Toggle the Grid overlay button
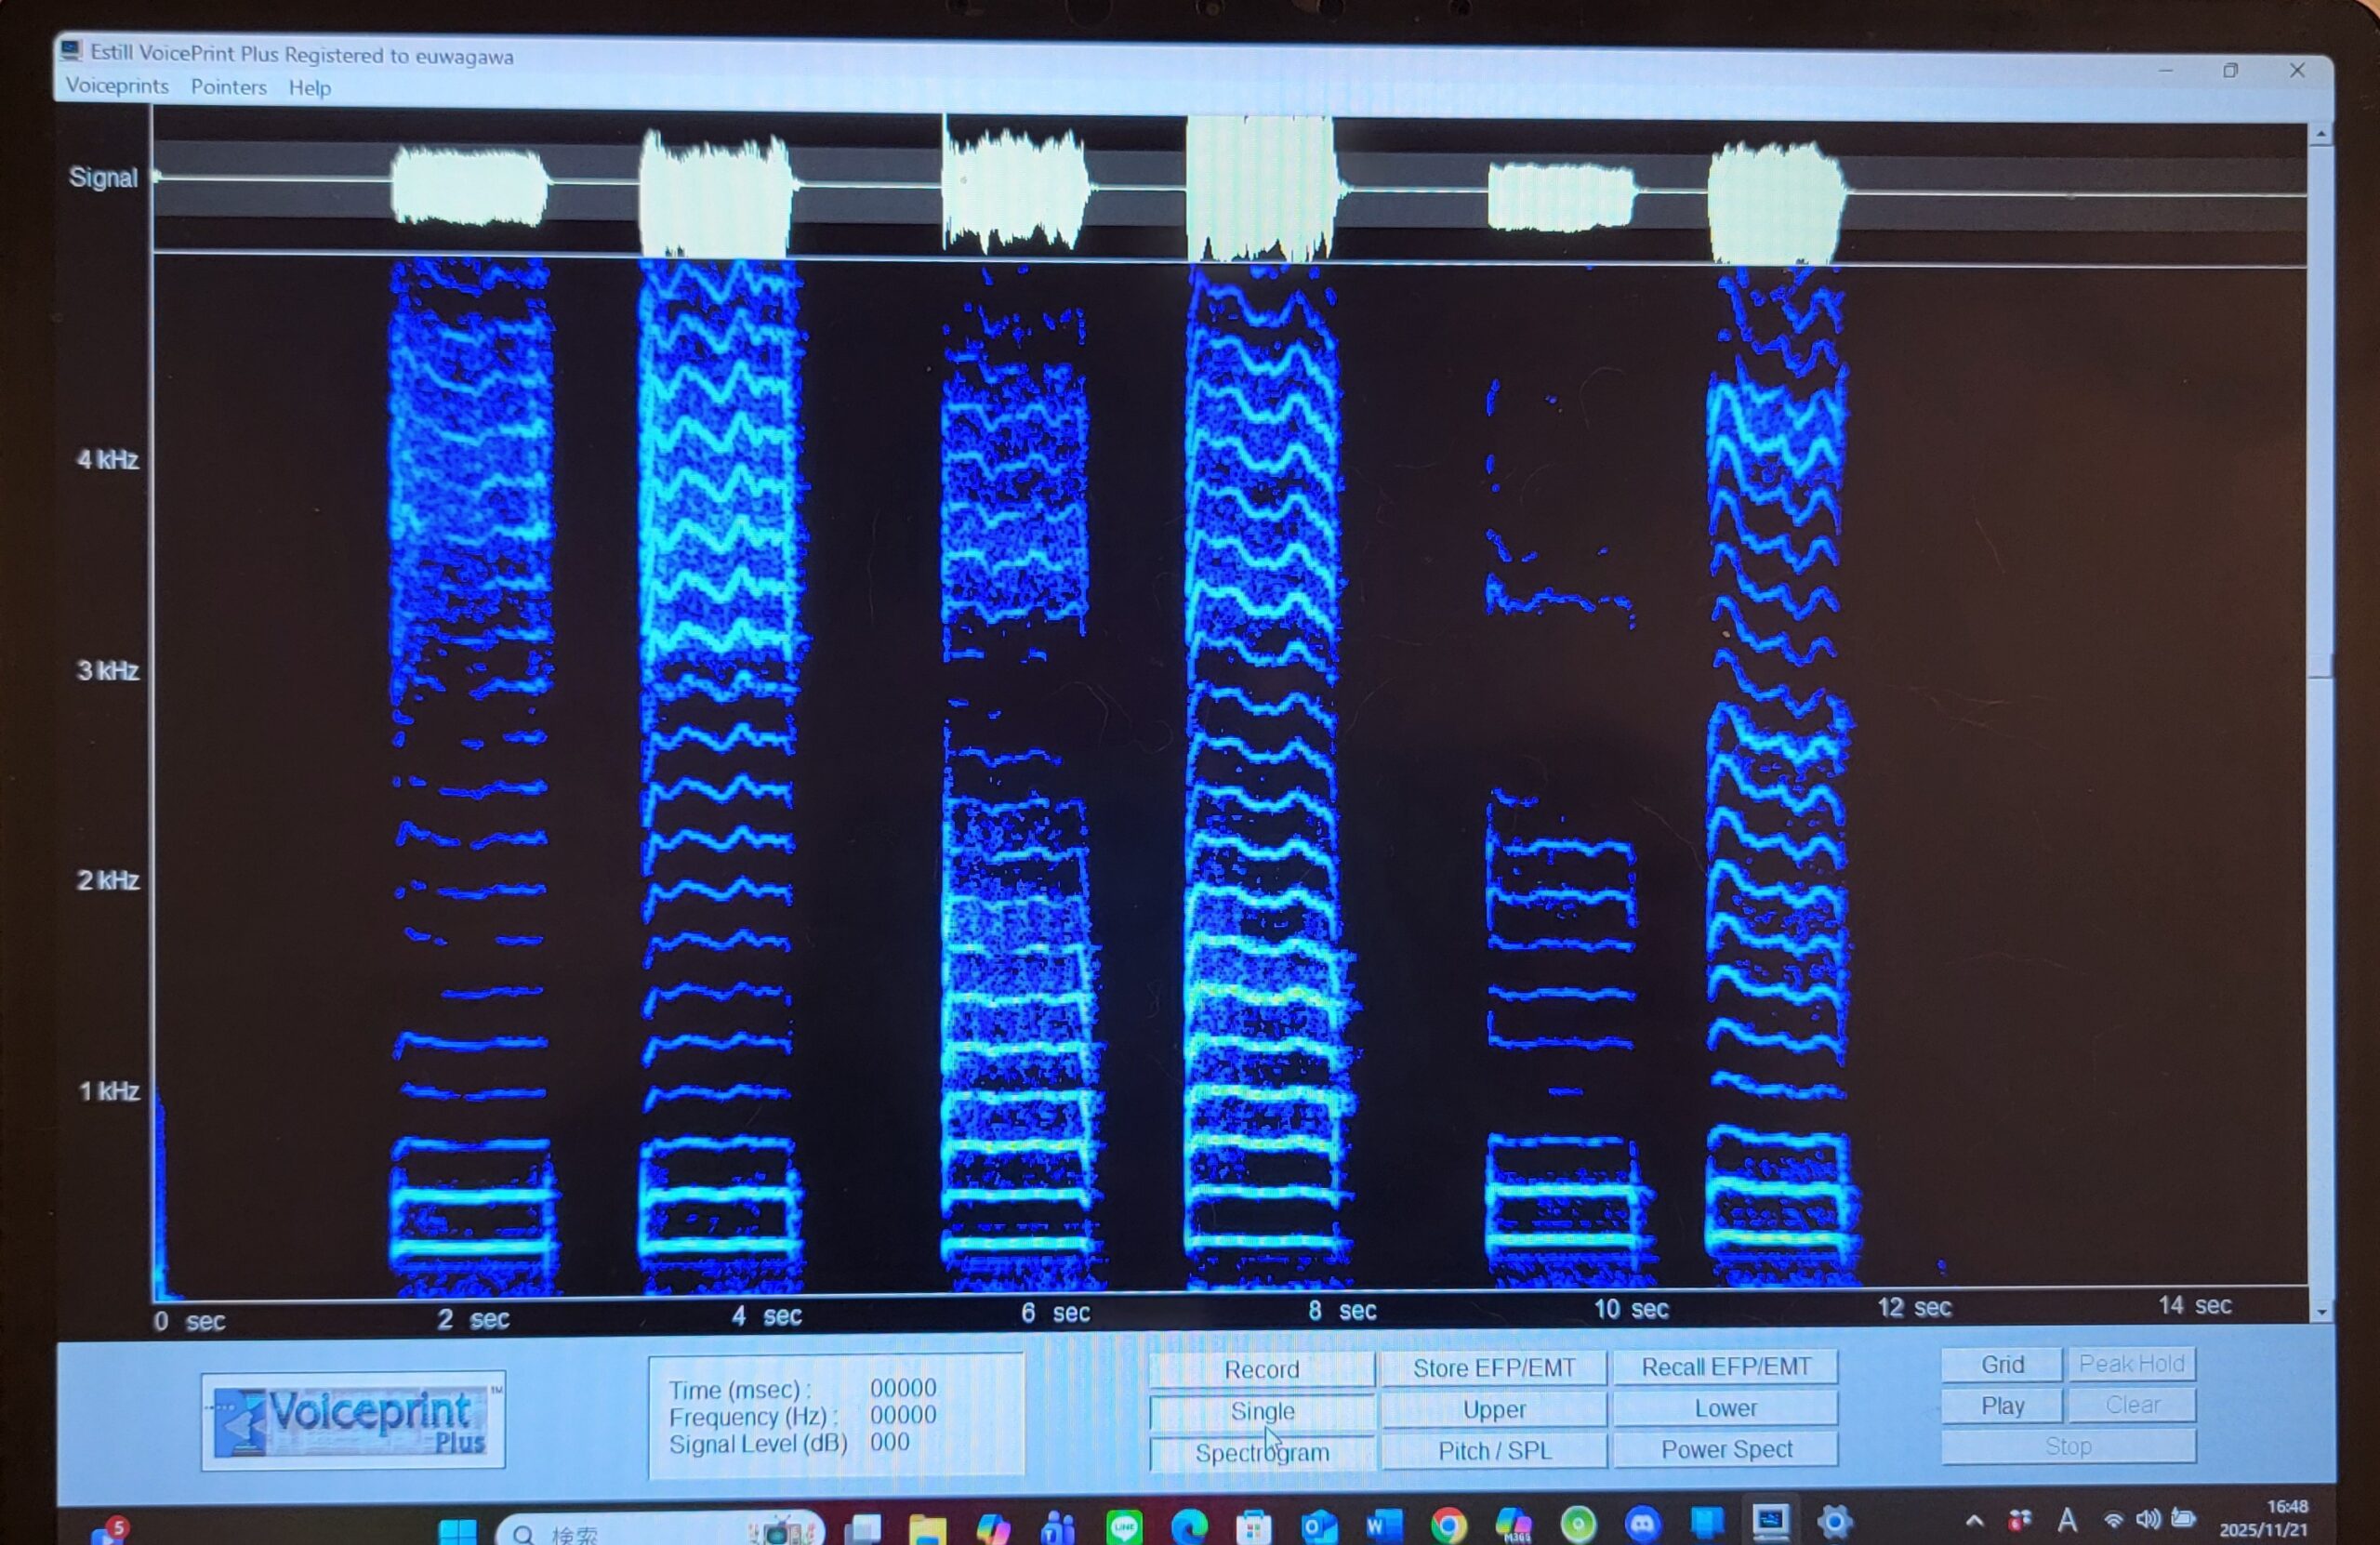Image resolution: width=2380 pixels, height=1545 pixels. pos(2001,1364)
